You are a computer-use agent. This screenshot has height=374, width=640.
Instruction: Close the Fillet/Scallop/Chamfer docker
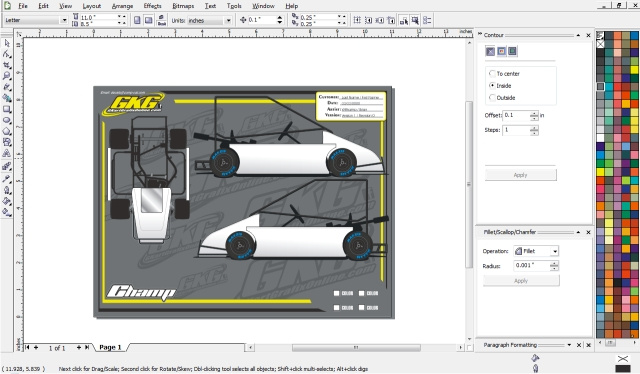pyautogui.click(x=588, y=232)
